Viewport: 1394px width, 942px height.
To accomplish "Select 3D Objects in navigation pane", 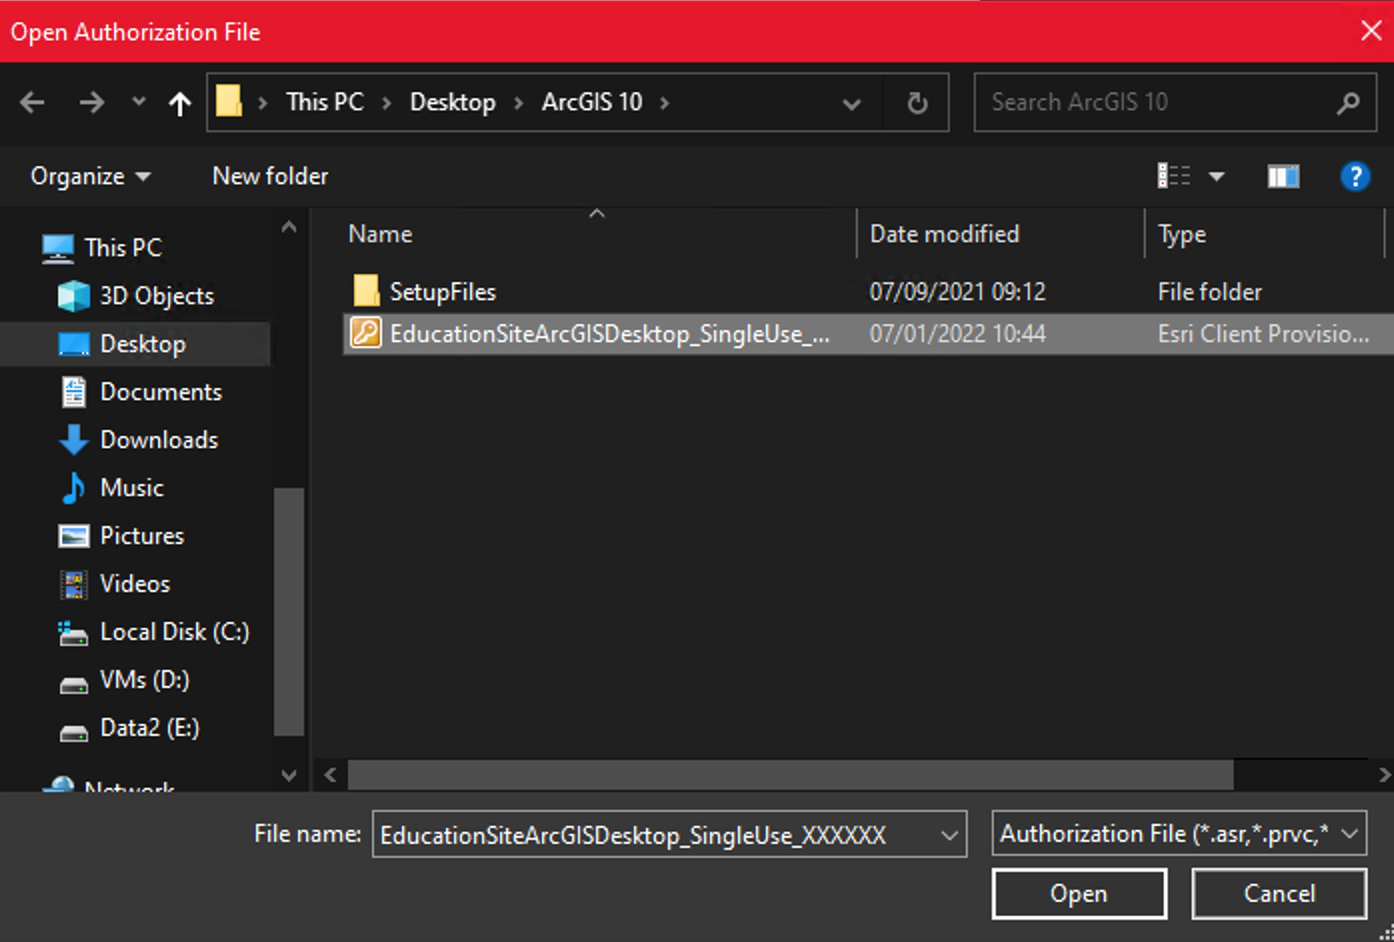I will [156, 296].
